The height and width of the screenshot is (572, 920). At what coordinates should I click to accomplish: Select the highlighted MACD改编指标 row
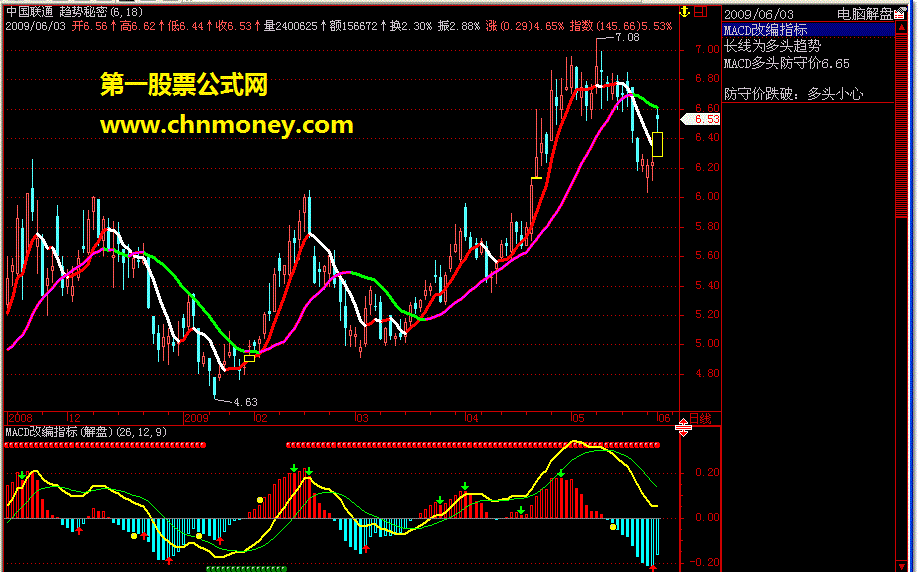[809, 30]
